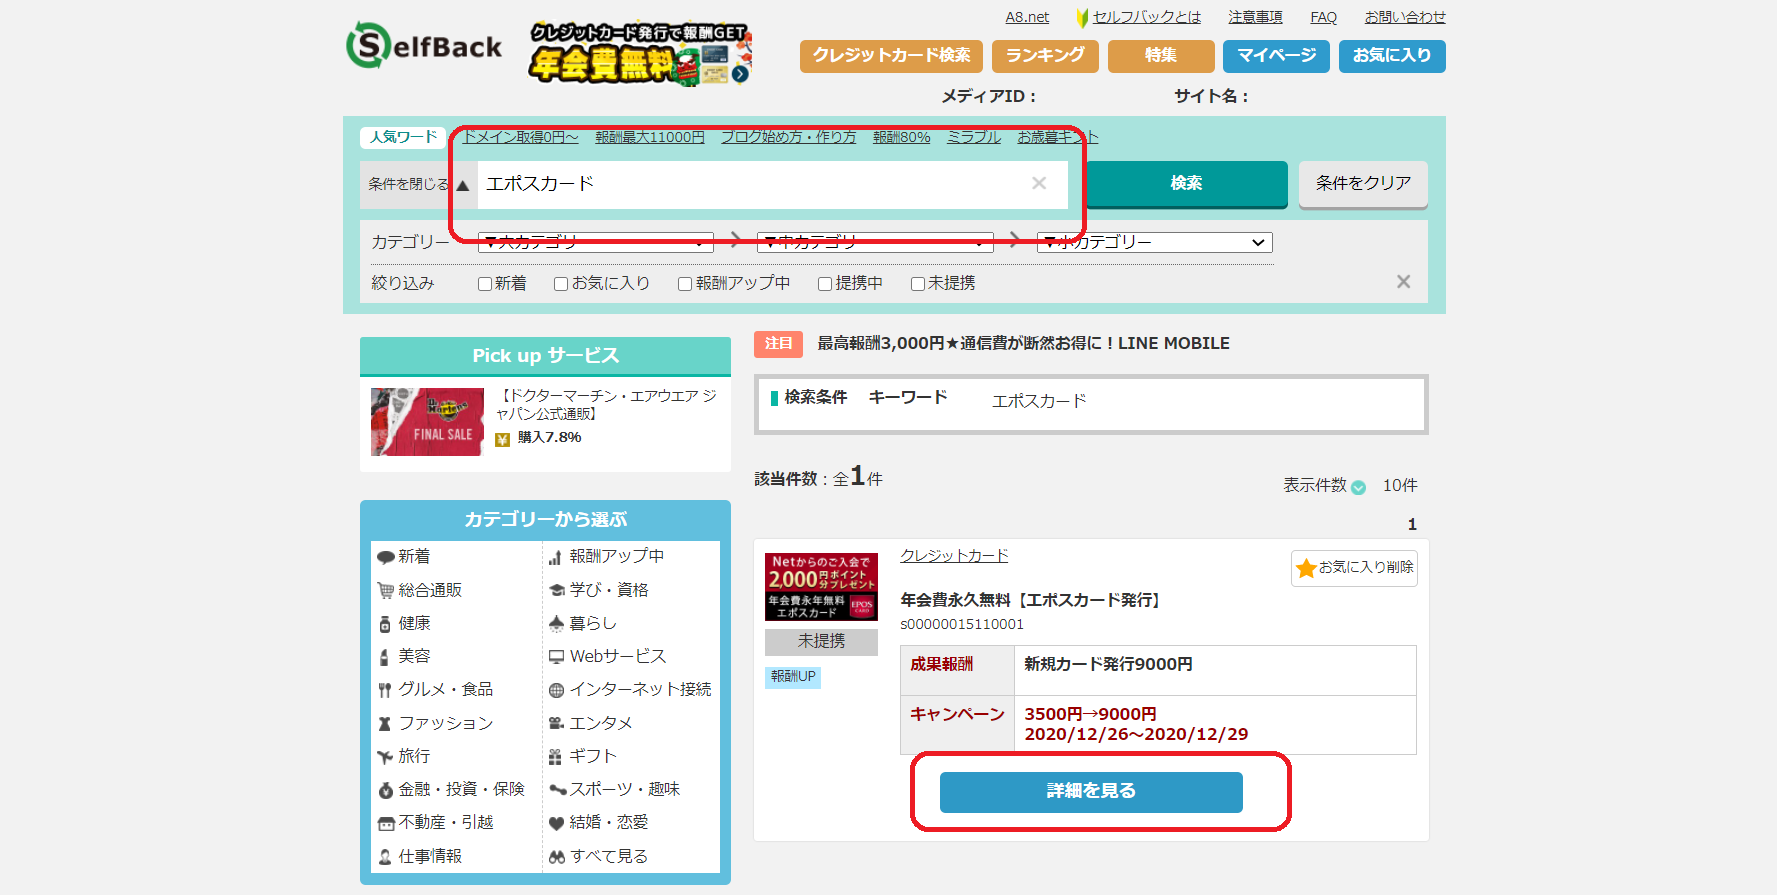Open the 年会費無料 credit card banner
Screen dimensions: 1777x895
[640, 53]
